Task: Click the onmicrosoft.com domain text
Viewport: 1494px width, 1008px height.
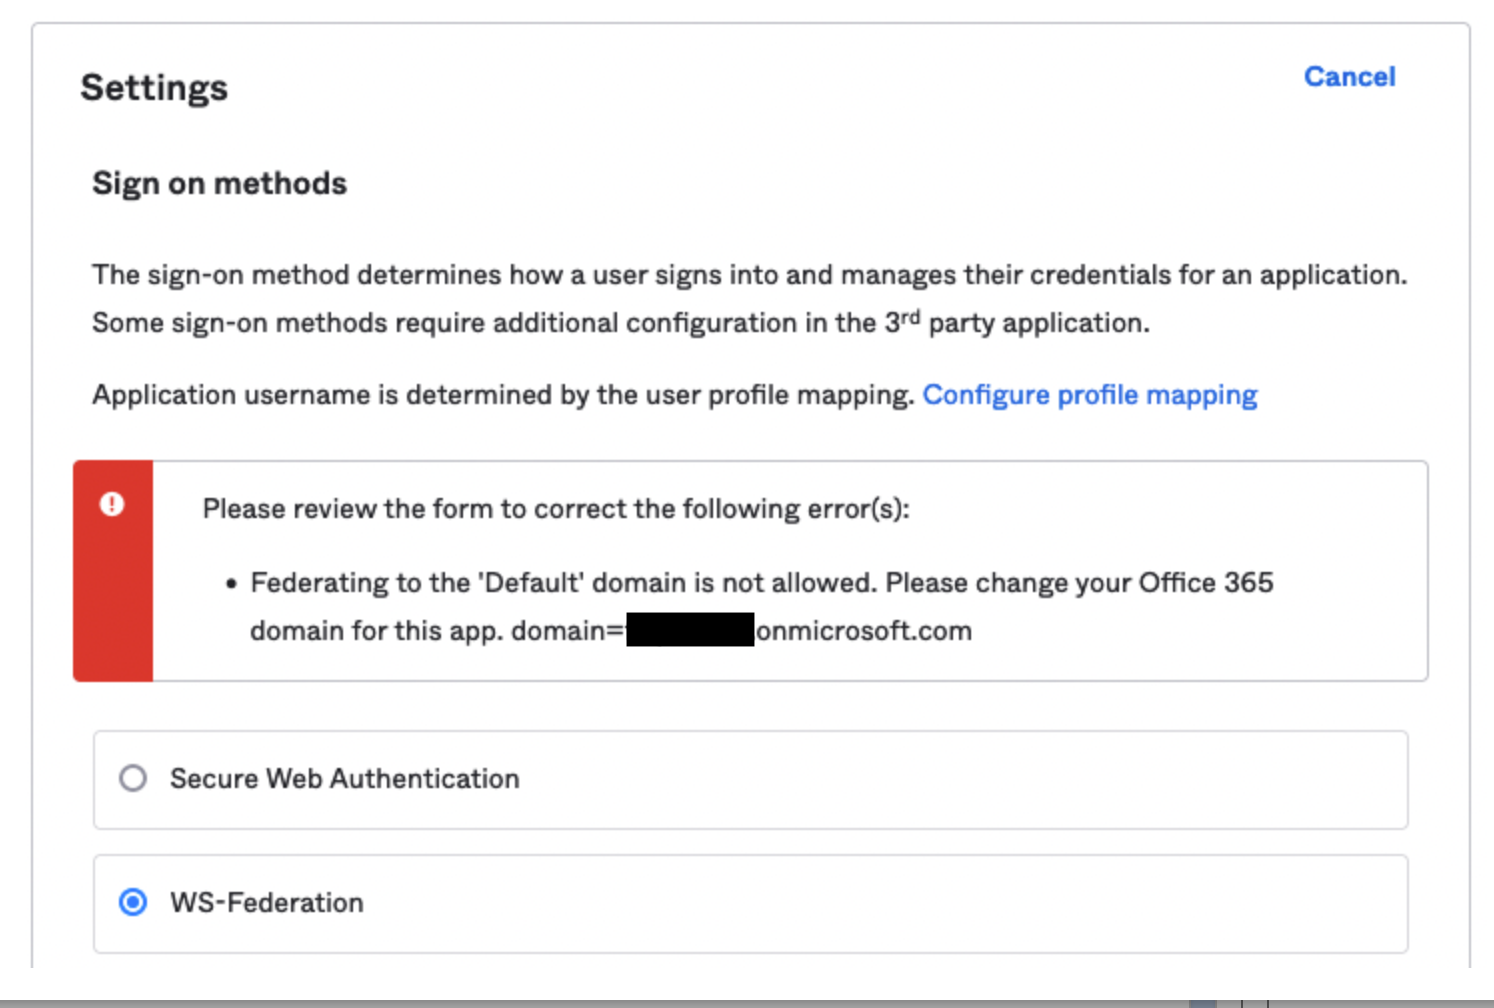Action: [x=864, y=631]
